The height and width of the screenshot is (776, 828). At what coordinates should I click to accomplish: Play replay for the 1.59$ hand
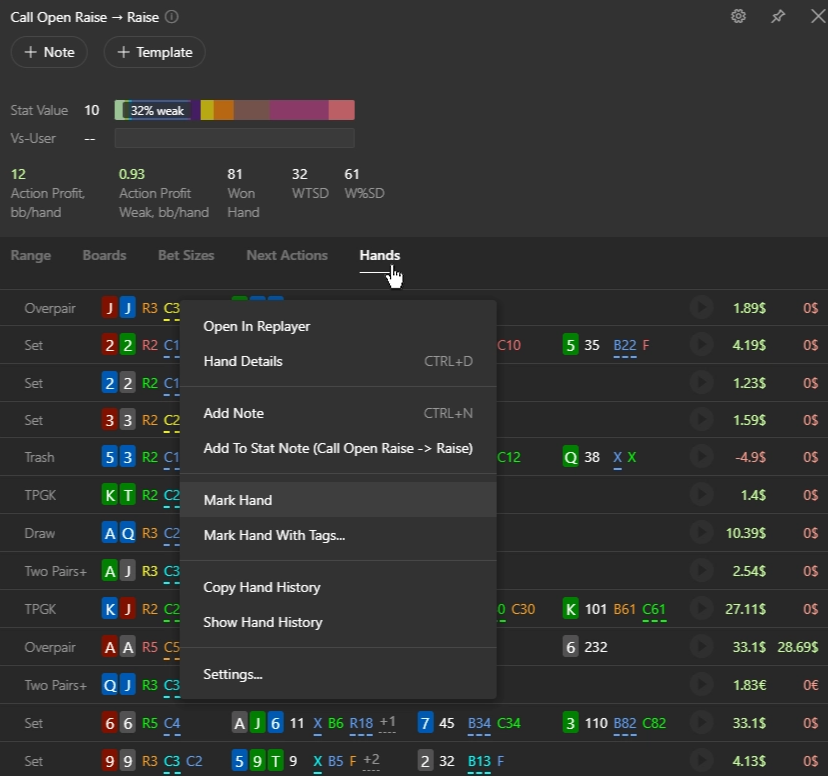[701, 420]
